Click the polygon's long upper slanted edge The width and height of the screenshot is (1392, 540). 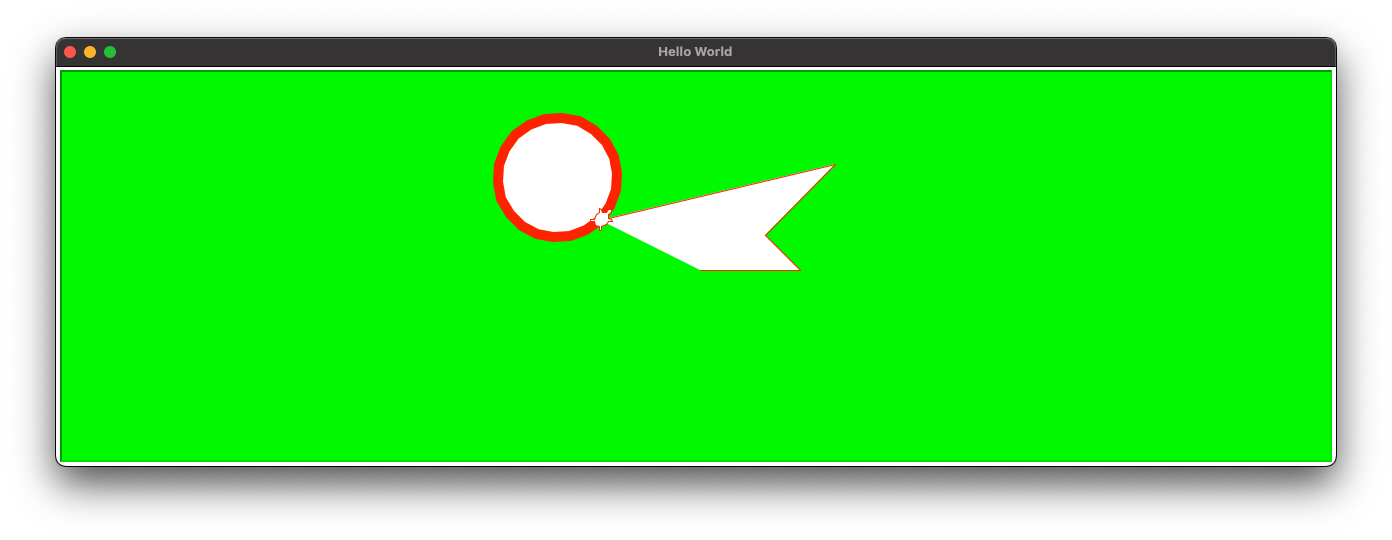coord(720,192)
